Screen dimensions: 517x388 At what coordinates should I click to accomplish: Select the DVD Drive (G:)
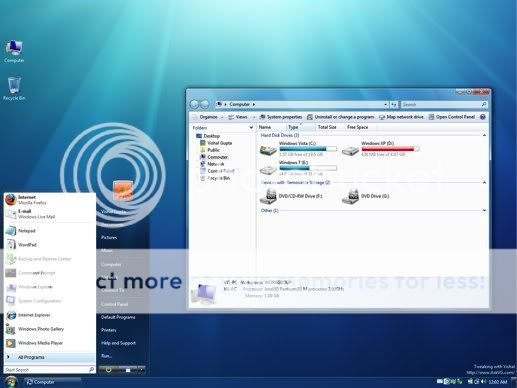point(366,196)
